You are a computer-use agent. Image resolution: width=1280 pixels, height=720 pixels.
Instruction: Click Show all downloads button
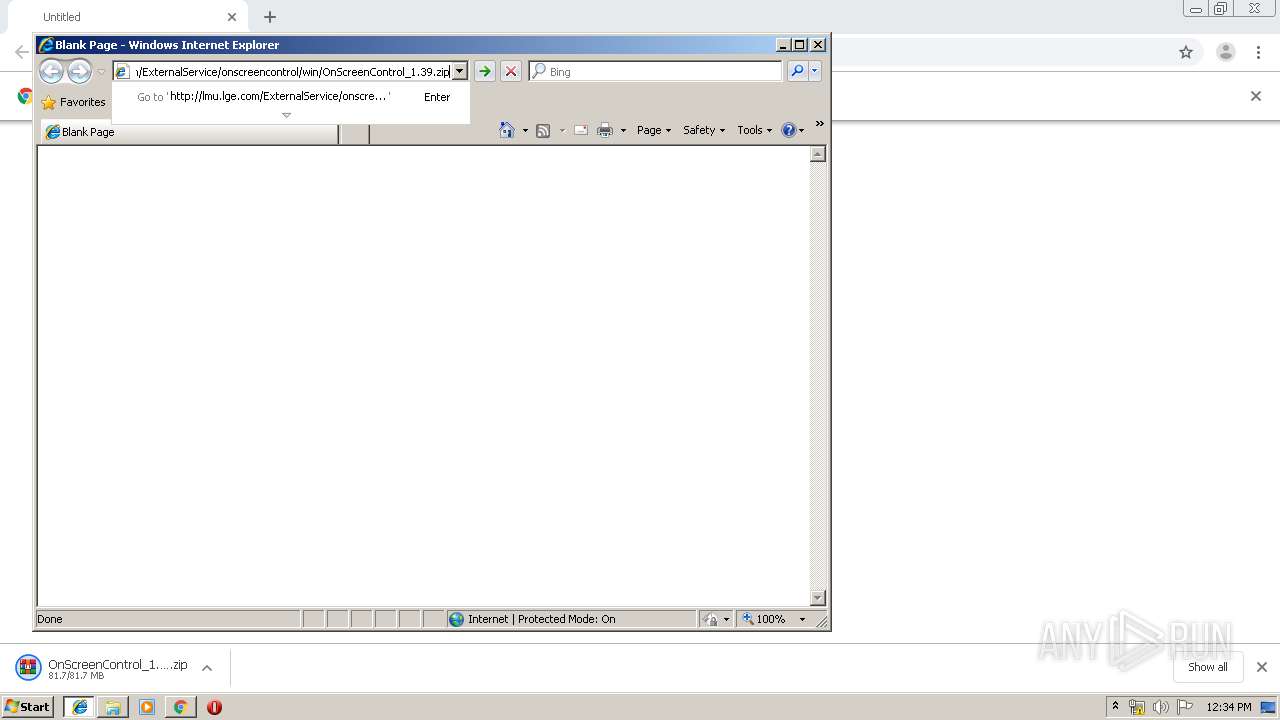(1207, 667)
